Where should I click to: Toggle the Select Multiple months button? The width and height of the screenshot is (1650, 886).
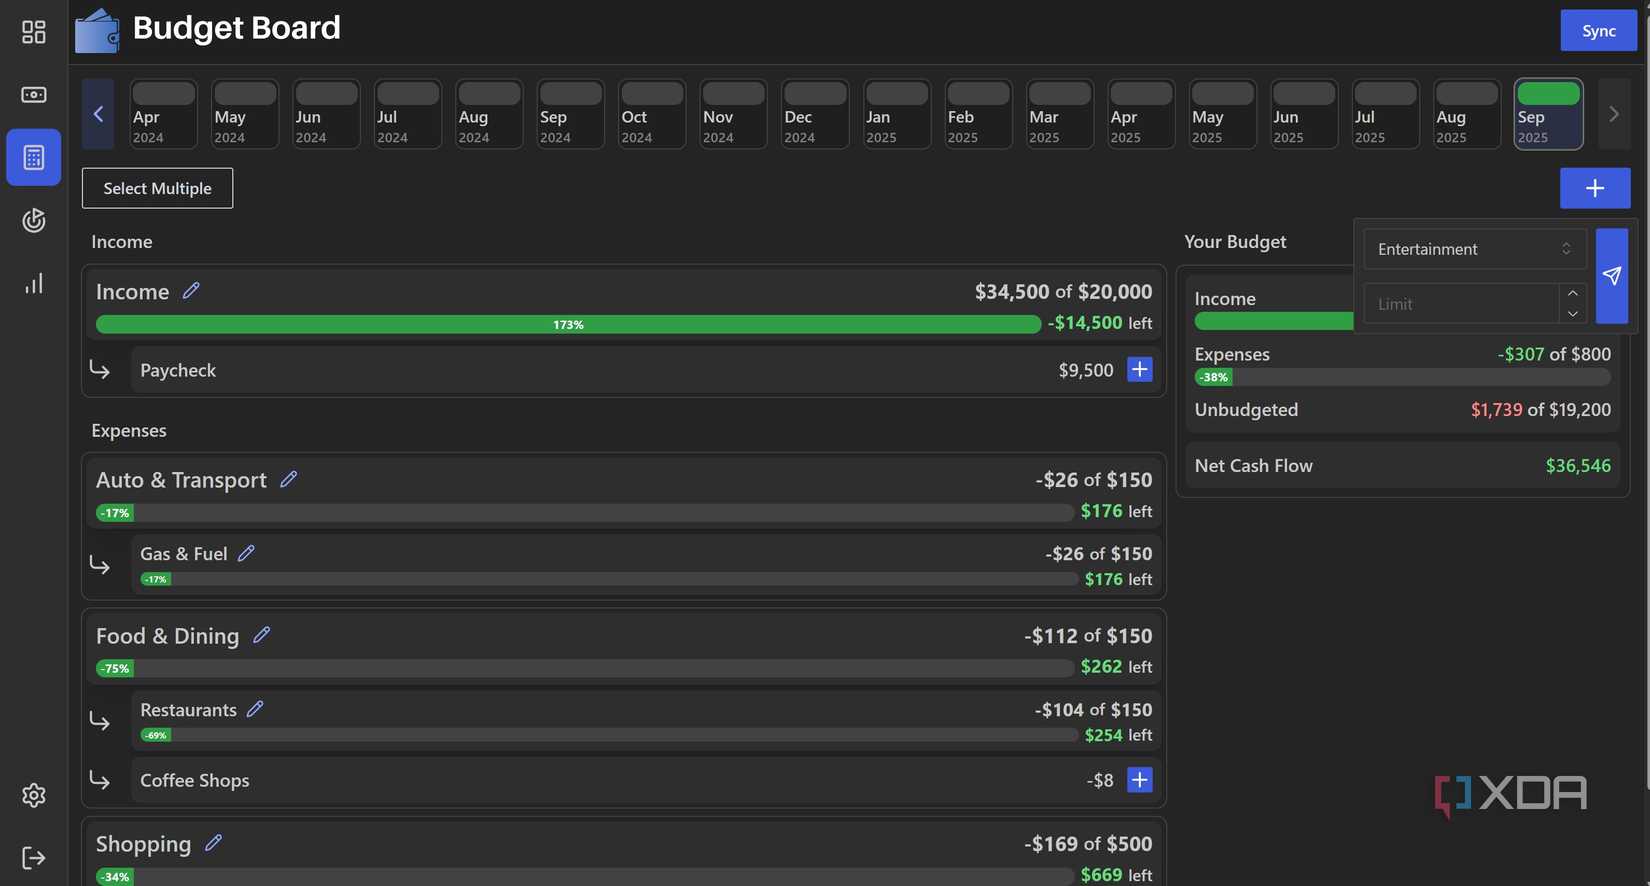pos(157,188)
